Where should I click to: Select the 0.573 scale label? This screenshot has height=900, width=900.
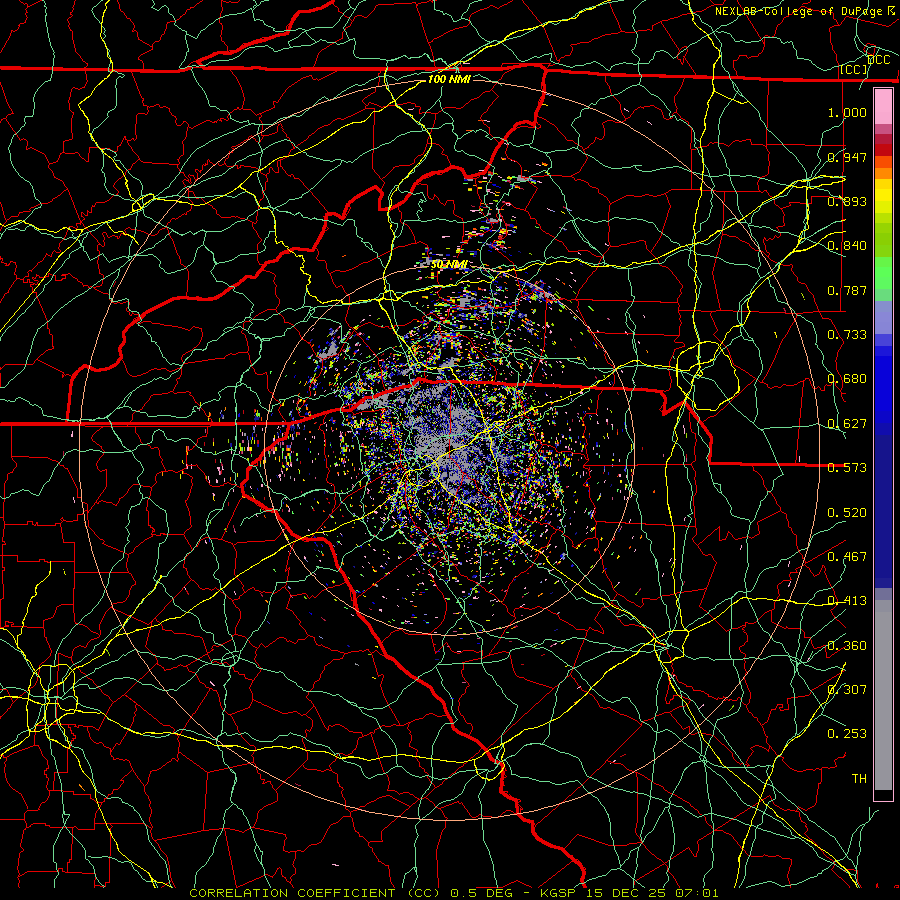[x=847, y=467]
